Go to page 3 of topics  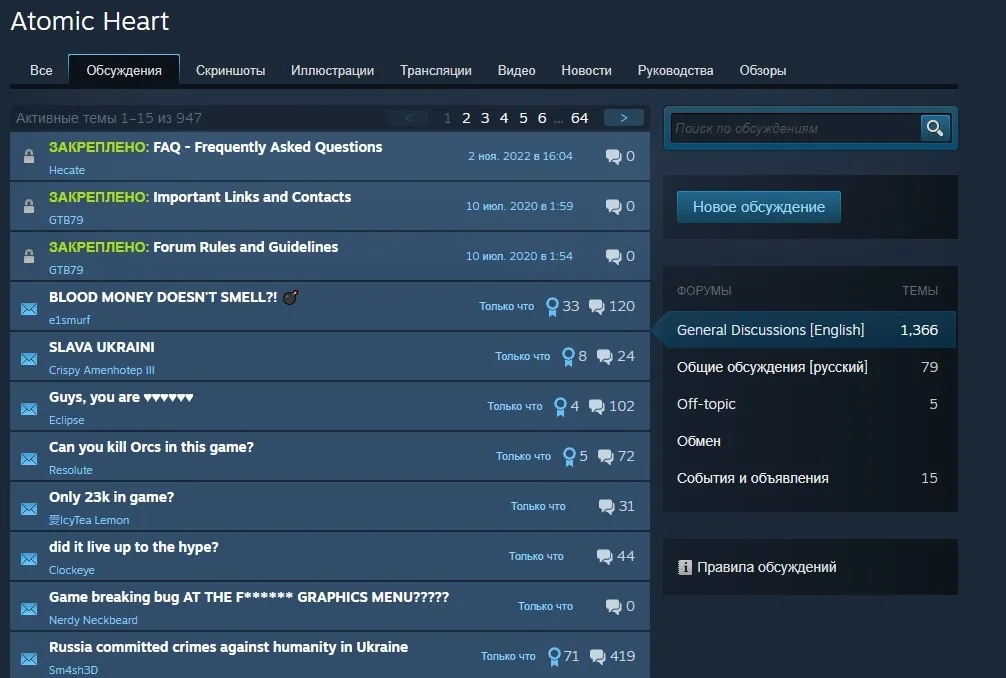coord(485,118)
